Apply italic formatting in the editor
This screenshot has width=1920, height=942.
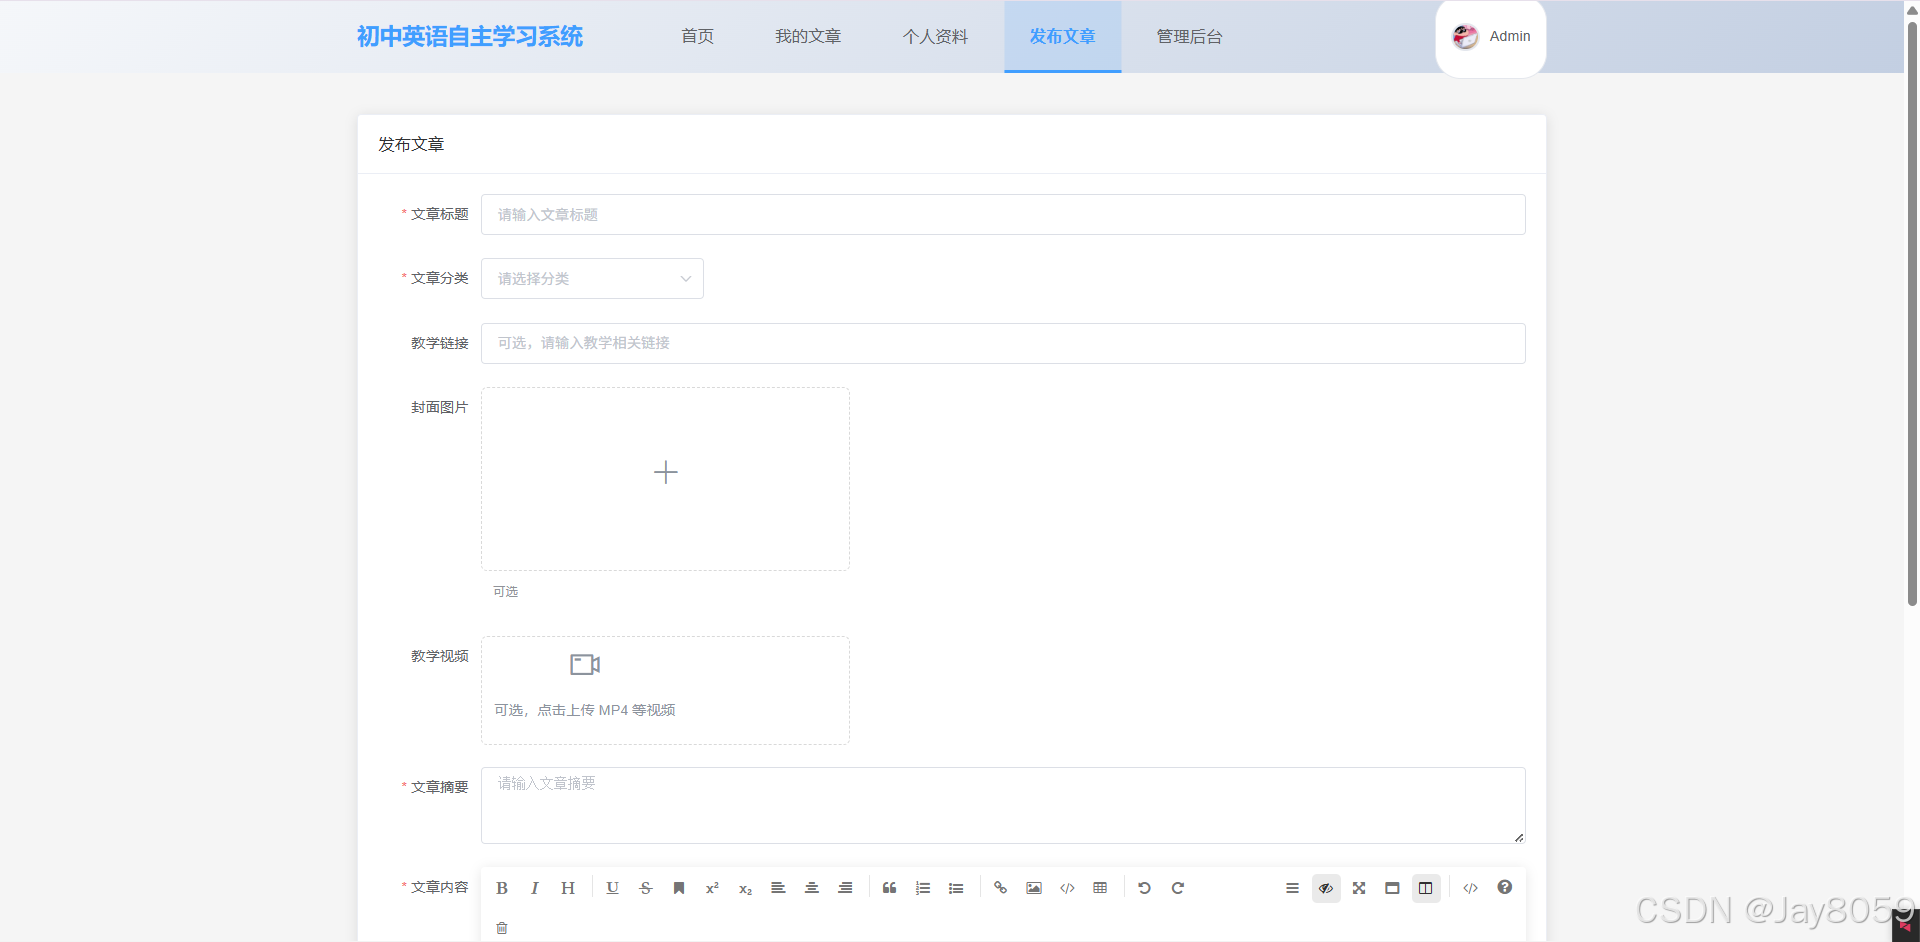point(535,888)
